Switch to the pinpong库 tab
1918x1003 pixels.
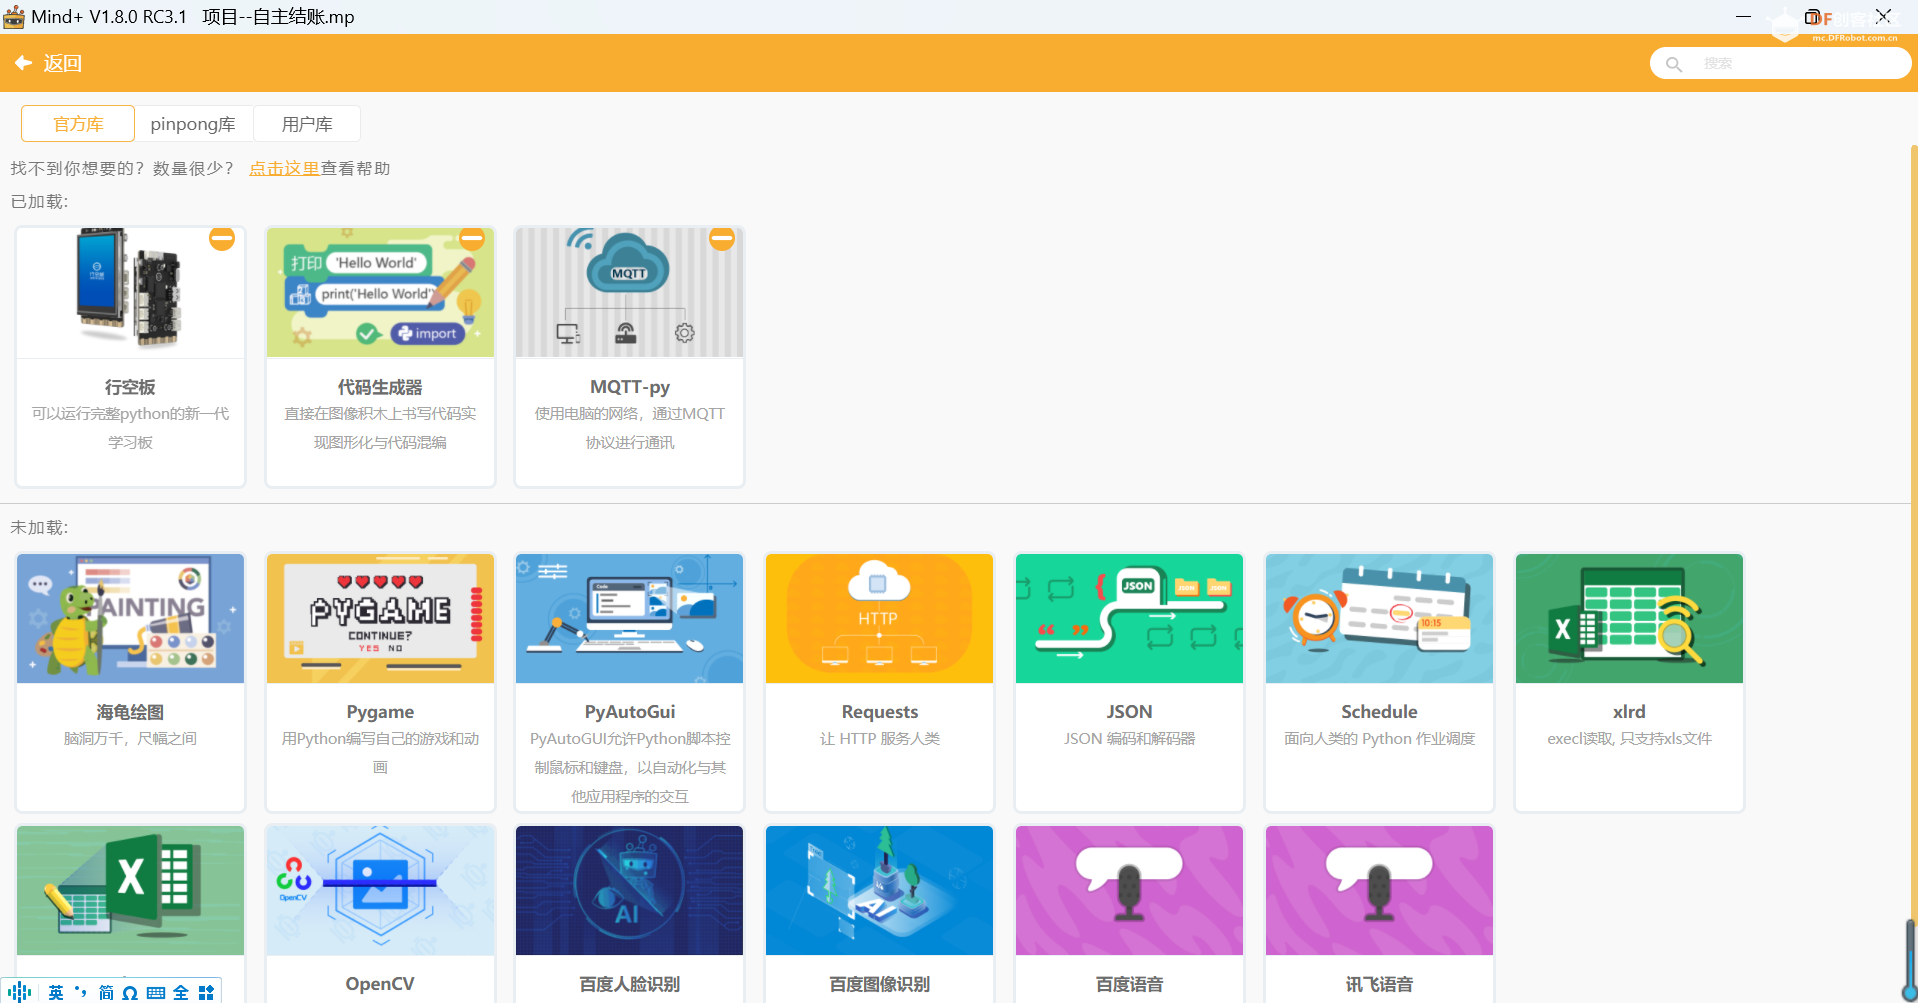193,124
